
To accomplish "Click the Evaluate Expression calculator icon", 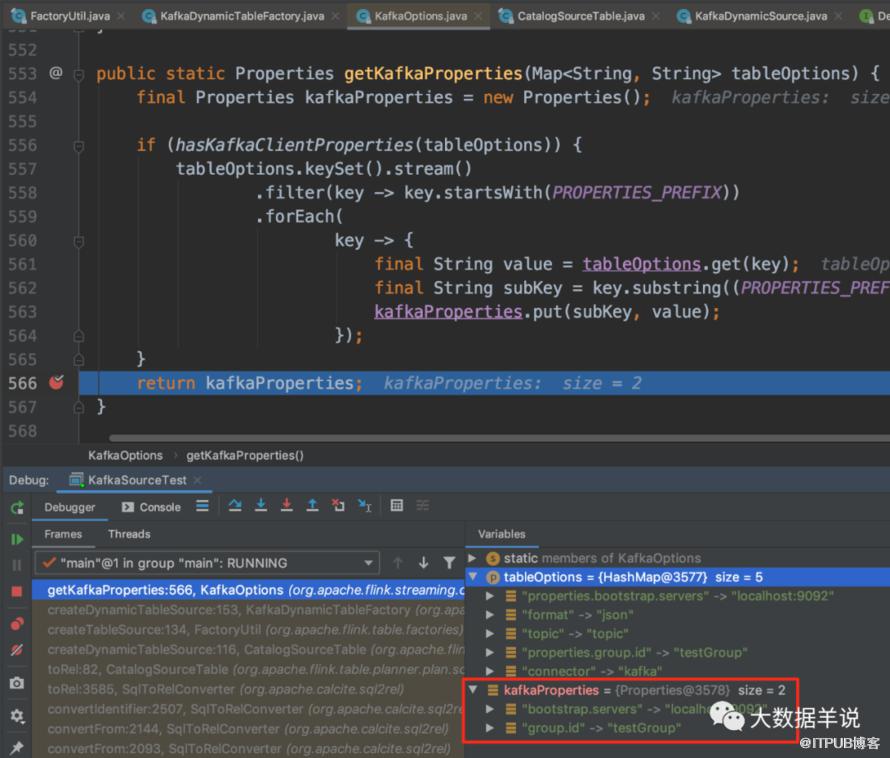I will click(397, 505).
